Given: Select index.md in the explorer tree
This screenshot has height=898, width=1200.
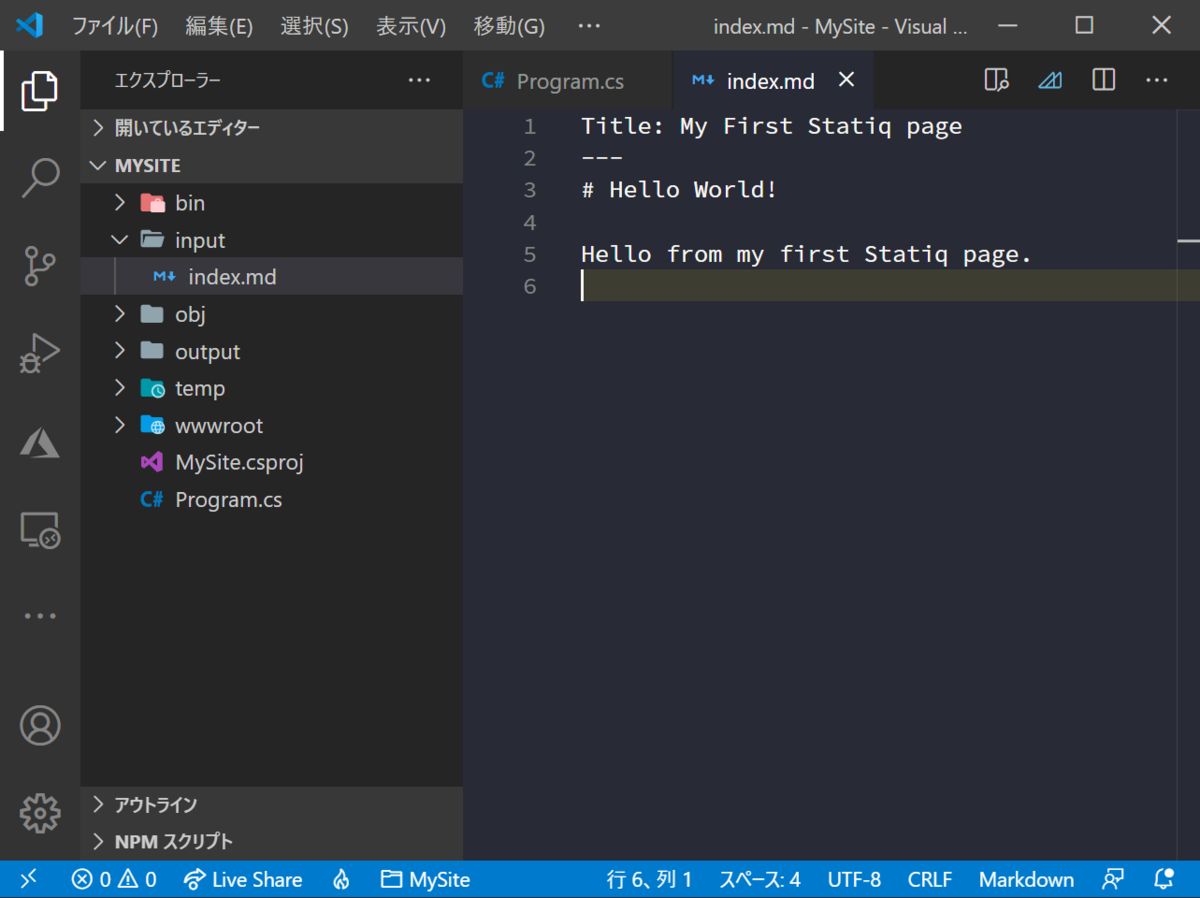Looking at the screenshot, I should 272,277.
